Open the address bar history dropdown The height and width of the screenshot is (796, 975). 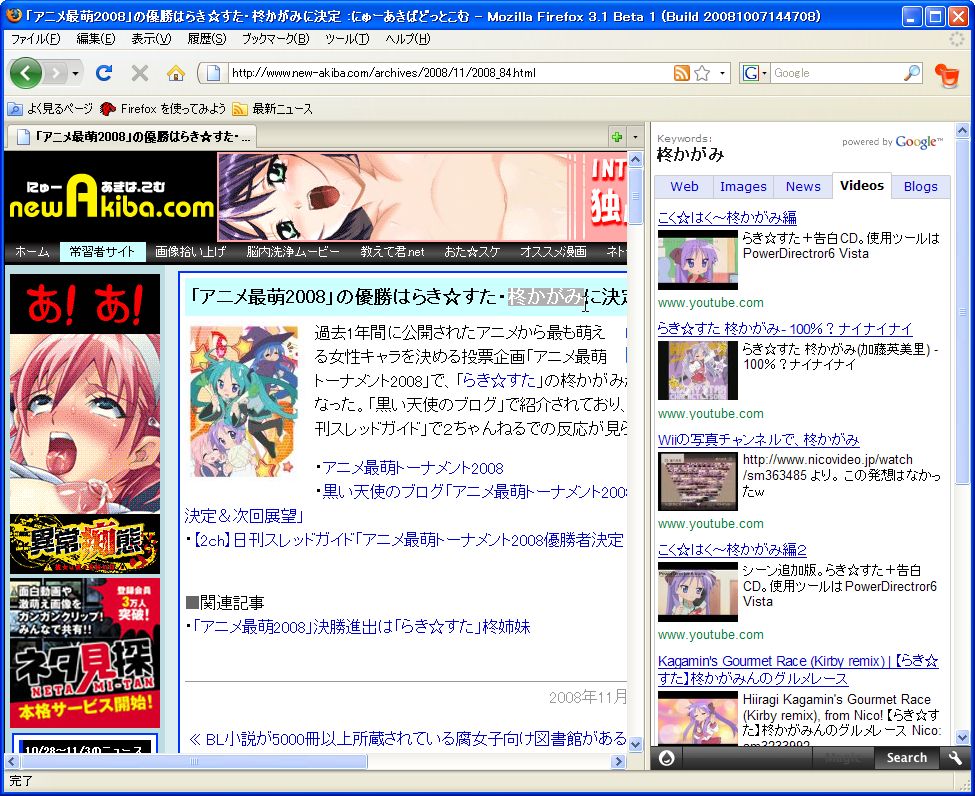tap(722, 73)
